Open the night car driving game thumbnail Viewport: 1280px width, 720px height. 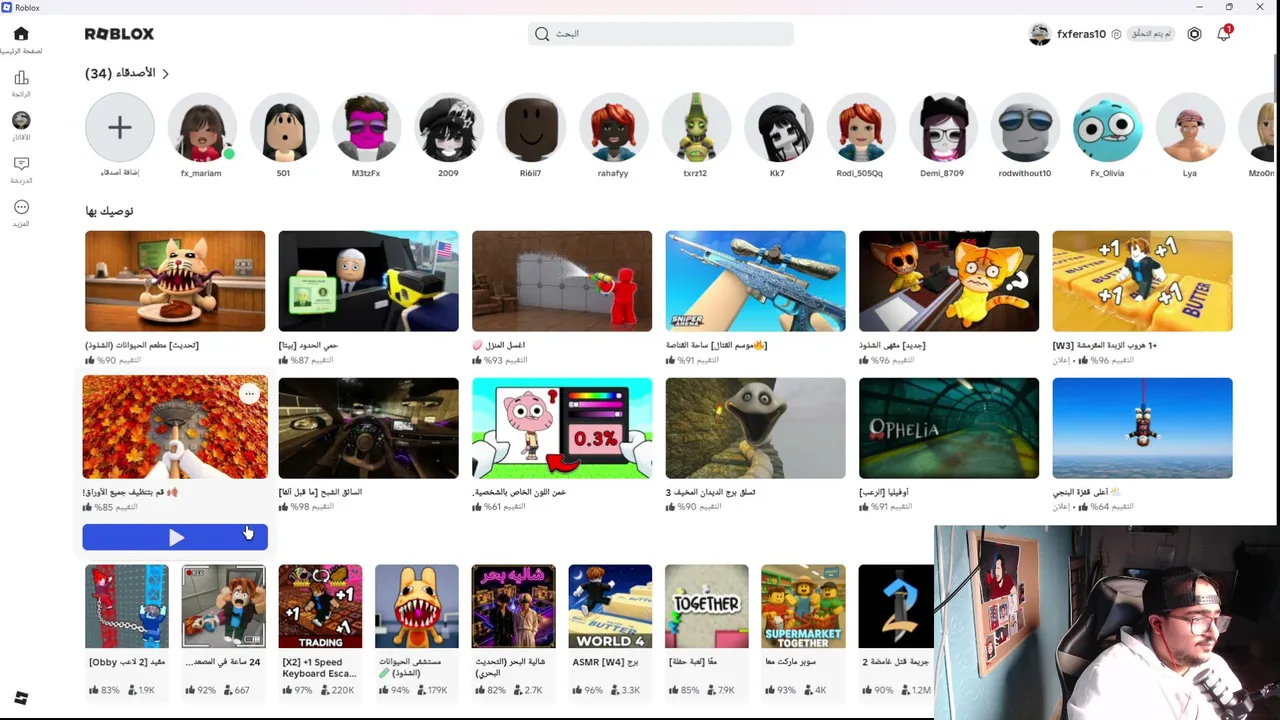[369, 428]
